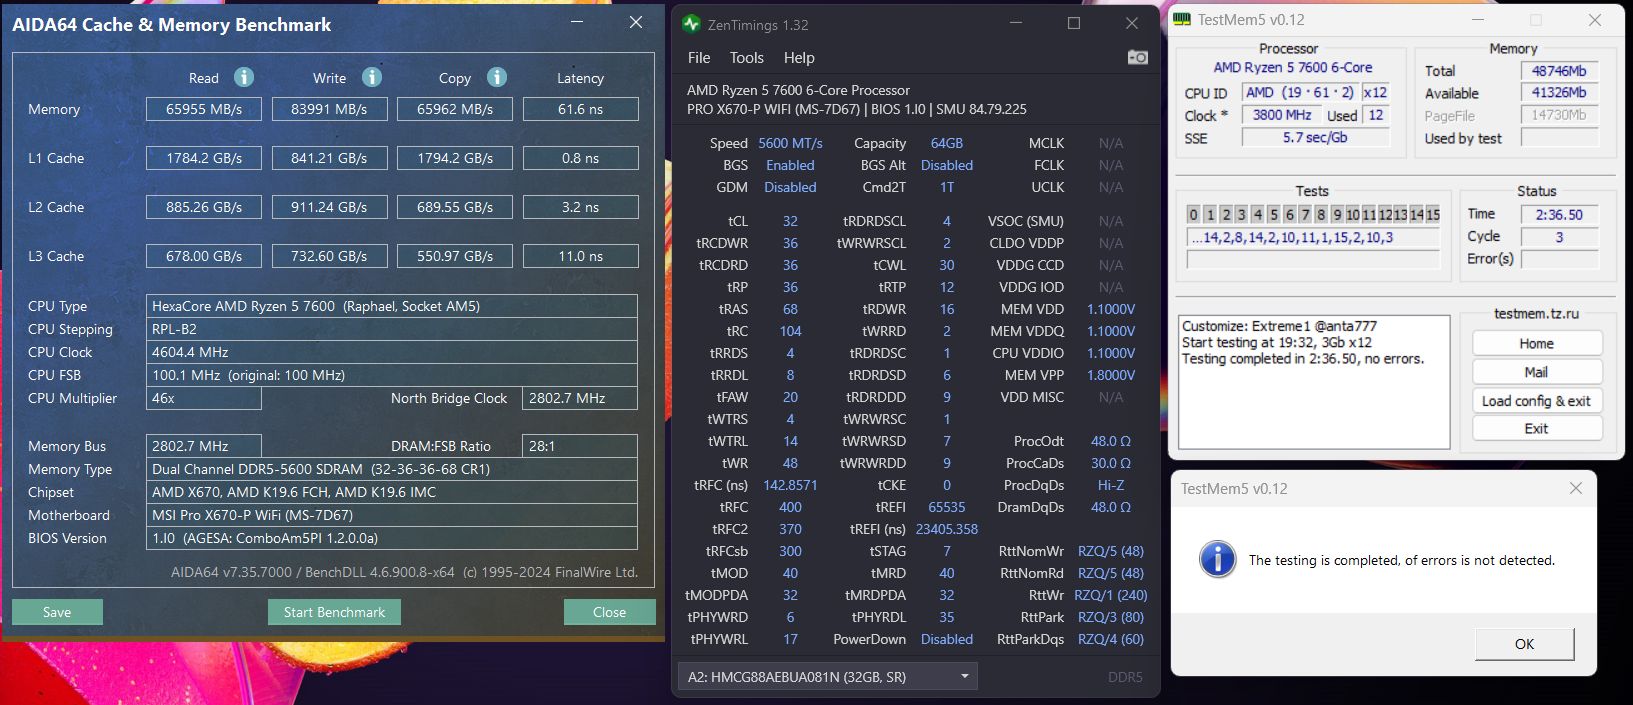Click the tREFI value 65535
The image size is (1633, 705).
click(x=947, y=507)
